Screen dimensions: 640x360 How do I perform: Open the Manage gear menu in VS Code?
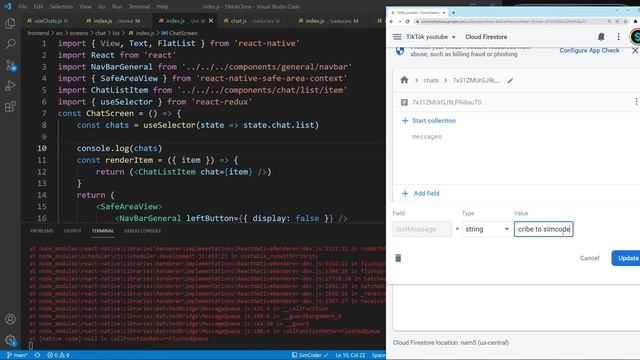(10, 340)
